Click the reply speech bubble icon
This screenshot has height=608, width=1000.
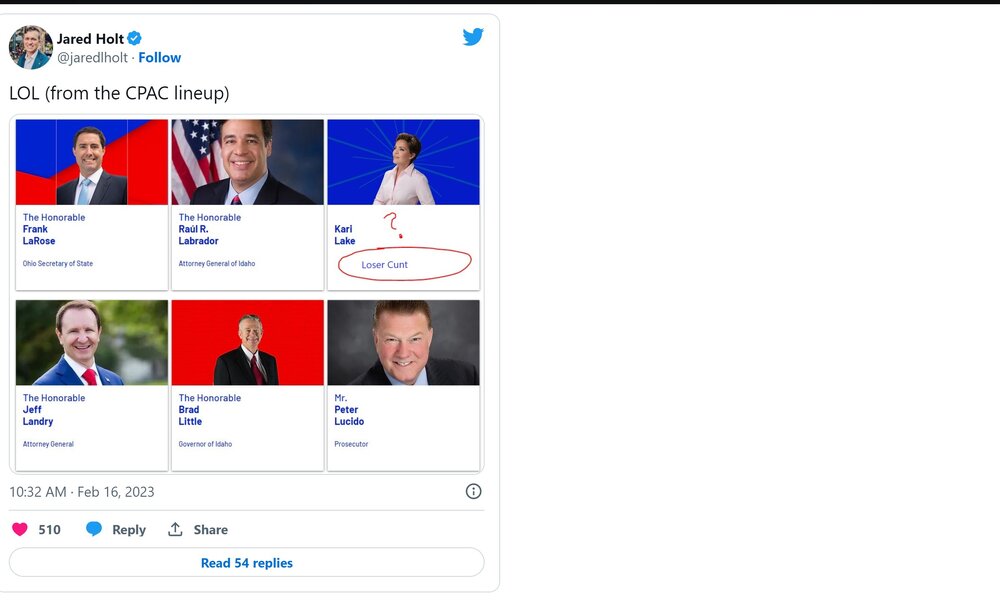point(94,529)
